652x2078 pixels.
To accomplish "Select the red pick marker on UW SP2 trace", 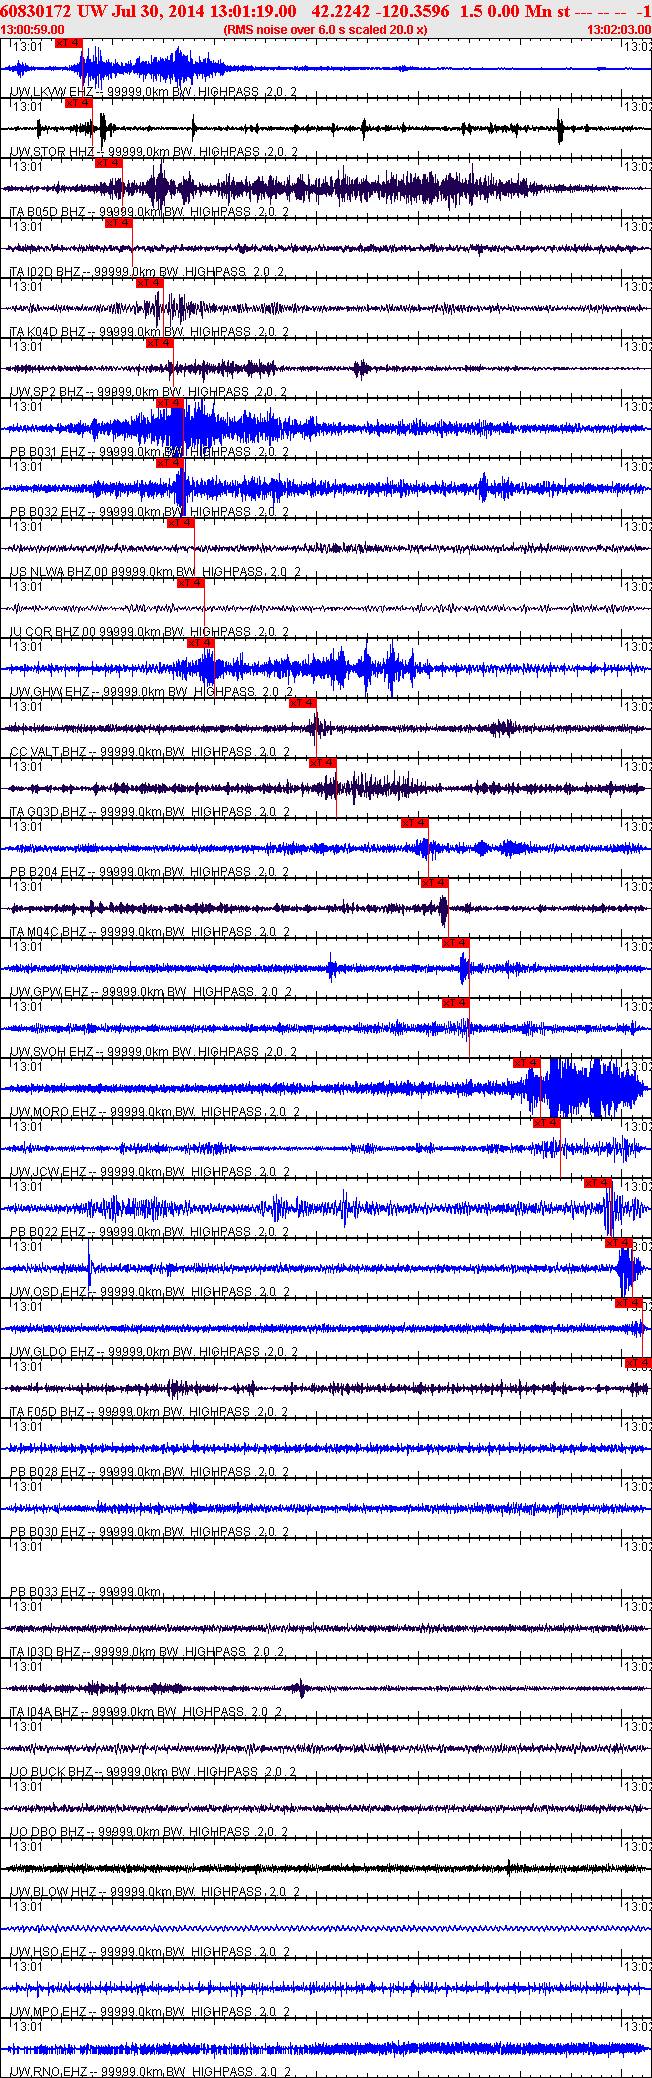I will tap(160, 343).
